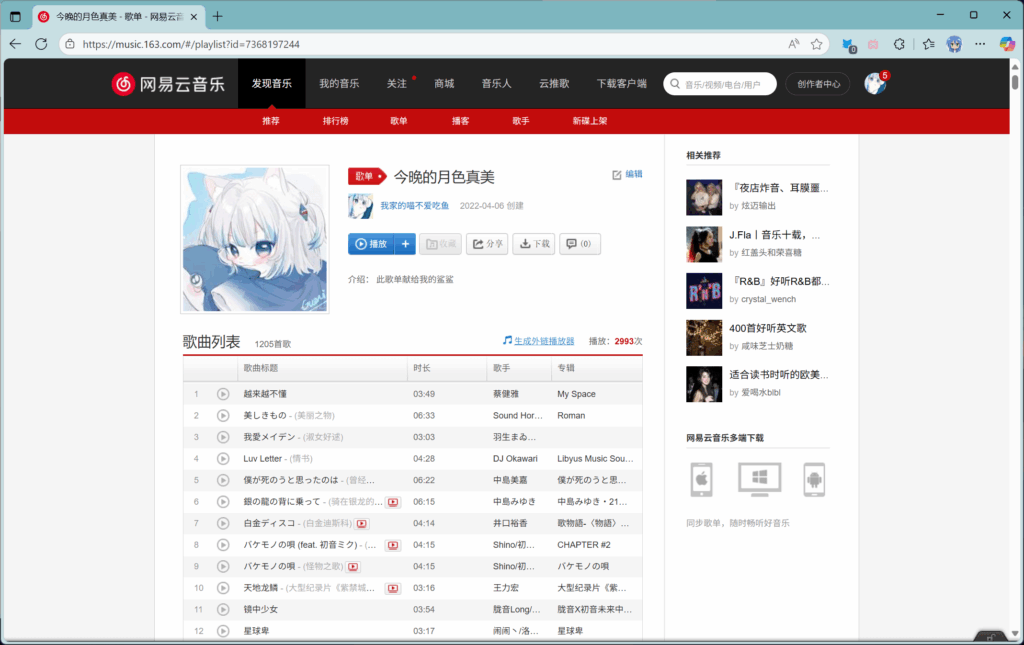Click the Windows PC download icon
The image size is (1024, 645).
click(759, 480)
